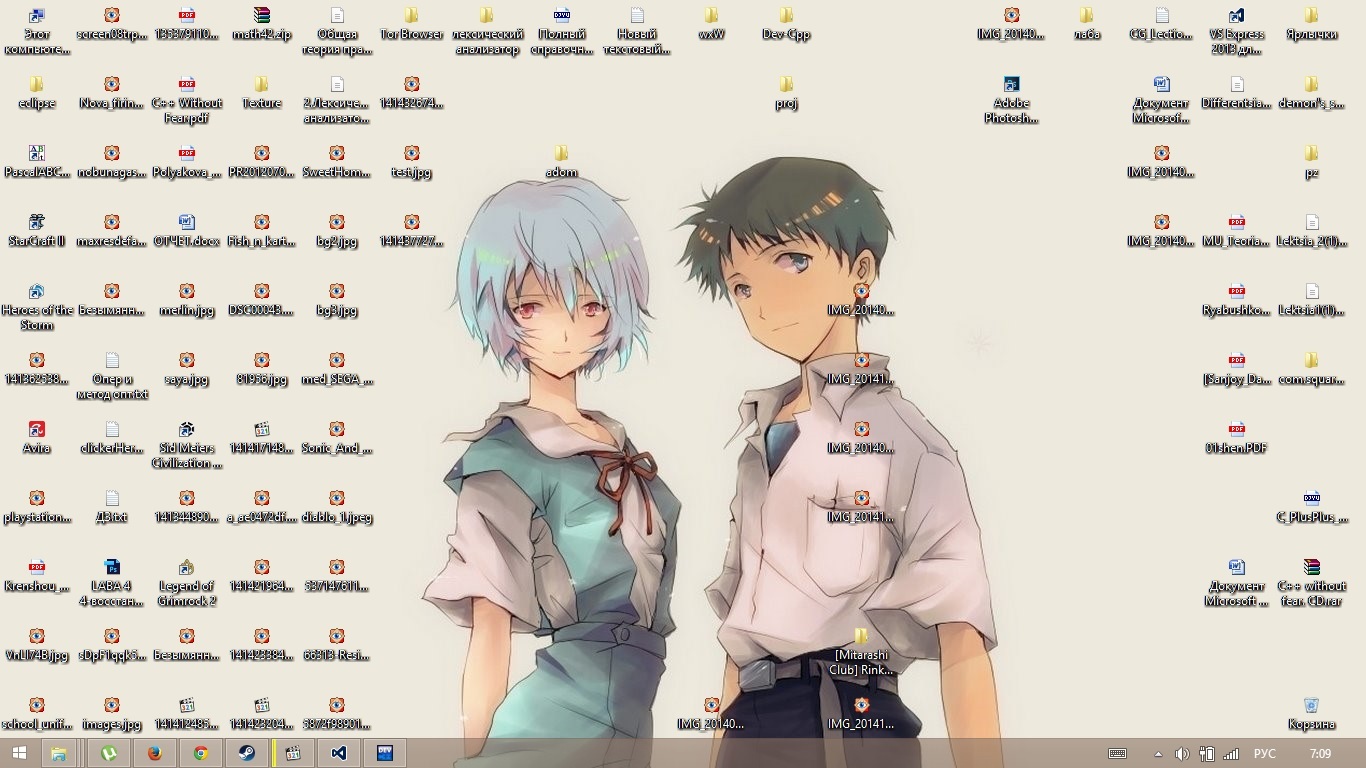Open the eclipse folder icon

(x=37, y=93)
